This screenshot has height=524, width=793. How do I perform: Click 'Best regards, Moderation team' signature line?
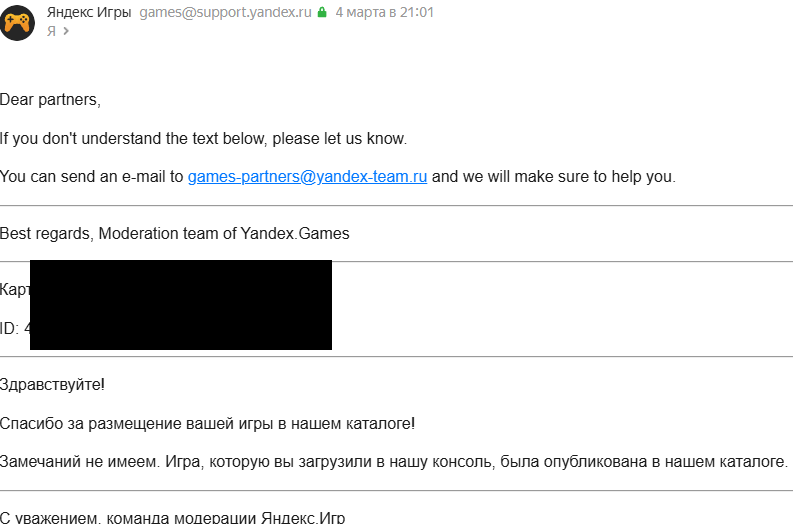click(174, 234)
